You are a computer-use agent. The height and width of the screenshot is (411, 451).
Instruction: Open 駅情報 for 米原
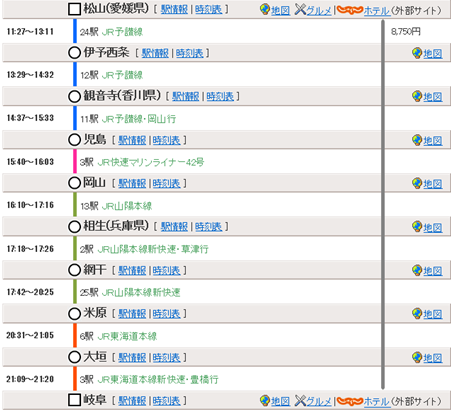click(132, 314)
